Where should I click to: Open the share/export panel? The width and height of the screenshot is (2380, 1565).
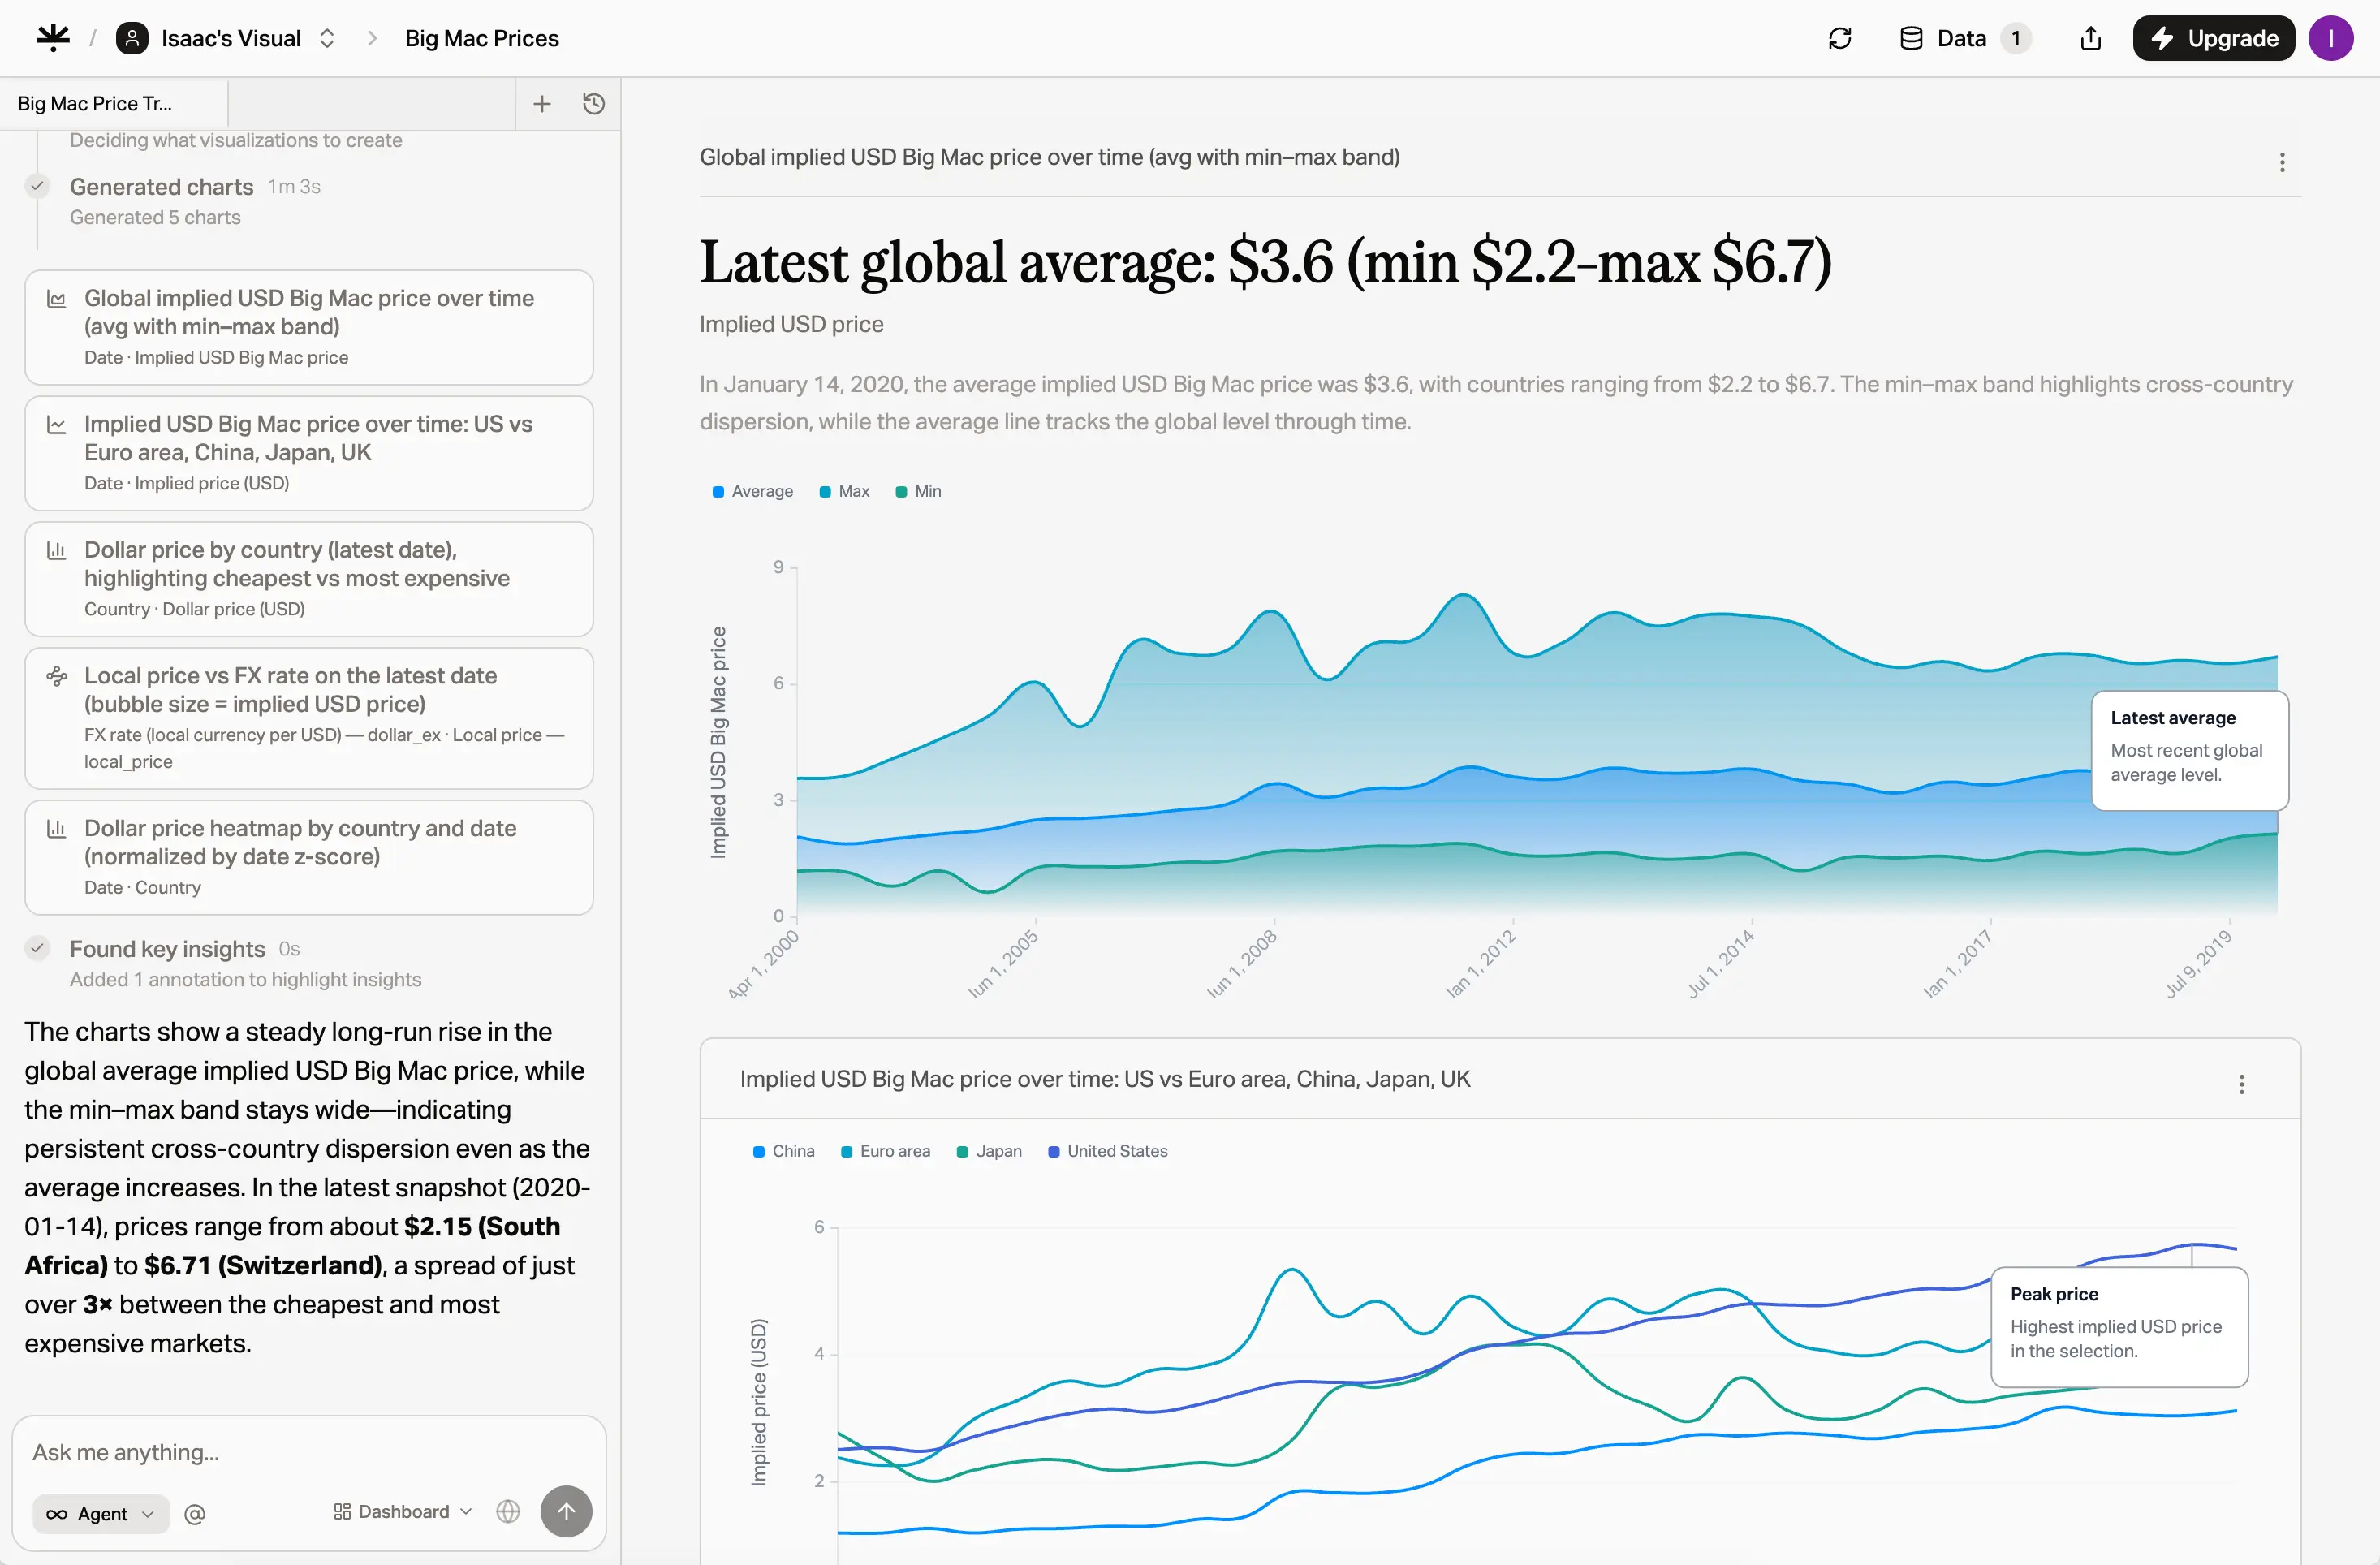tap(2089, 38)
